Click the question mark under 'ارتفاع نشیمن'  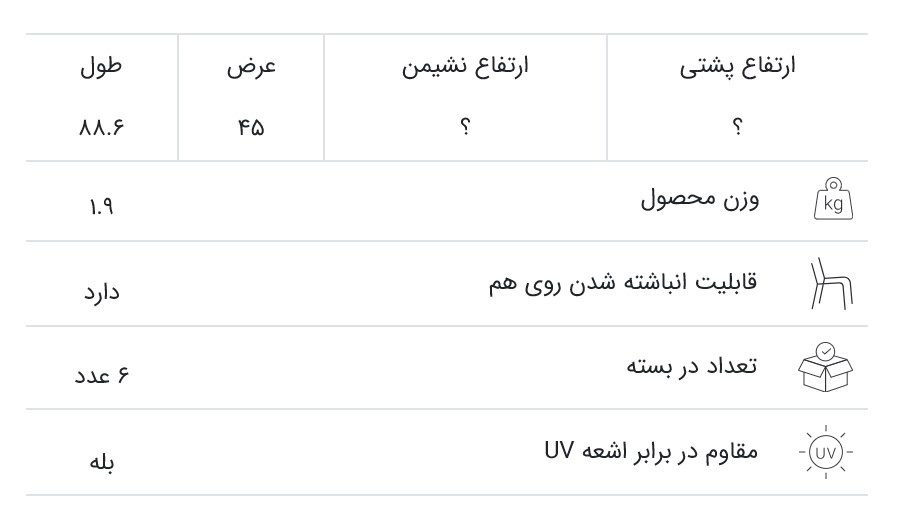(x=465, y=127)
